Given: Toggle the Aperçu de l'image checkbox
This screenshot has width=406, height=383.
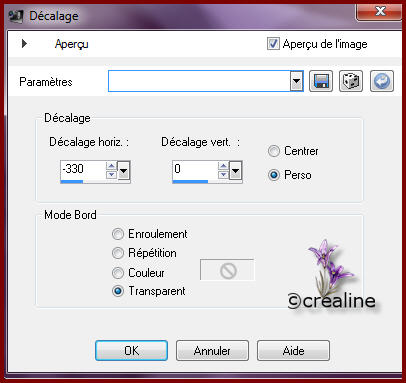Looking at the screenshot, I should pos(273,44).
